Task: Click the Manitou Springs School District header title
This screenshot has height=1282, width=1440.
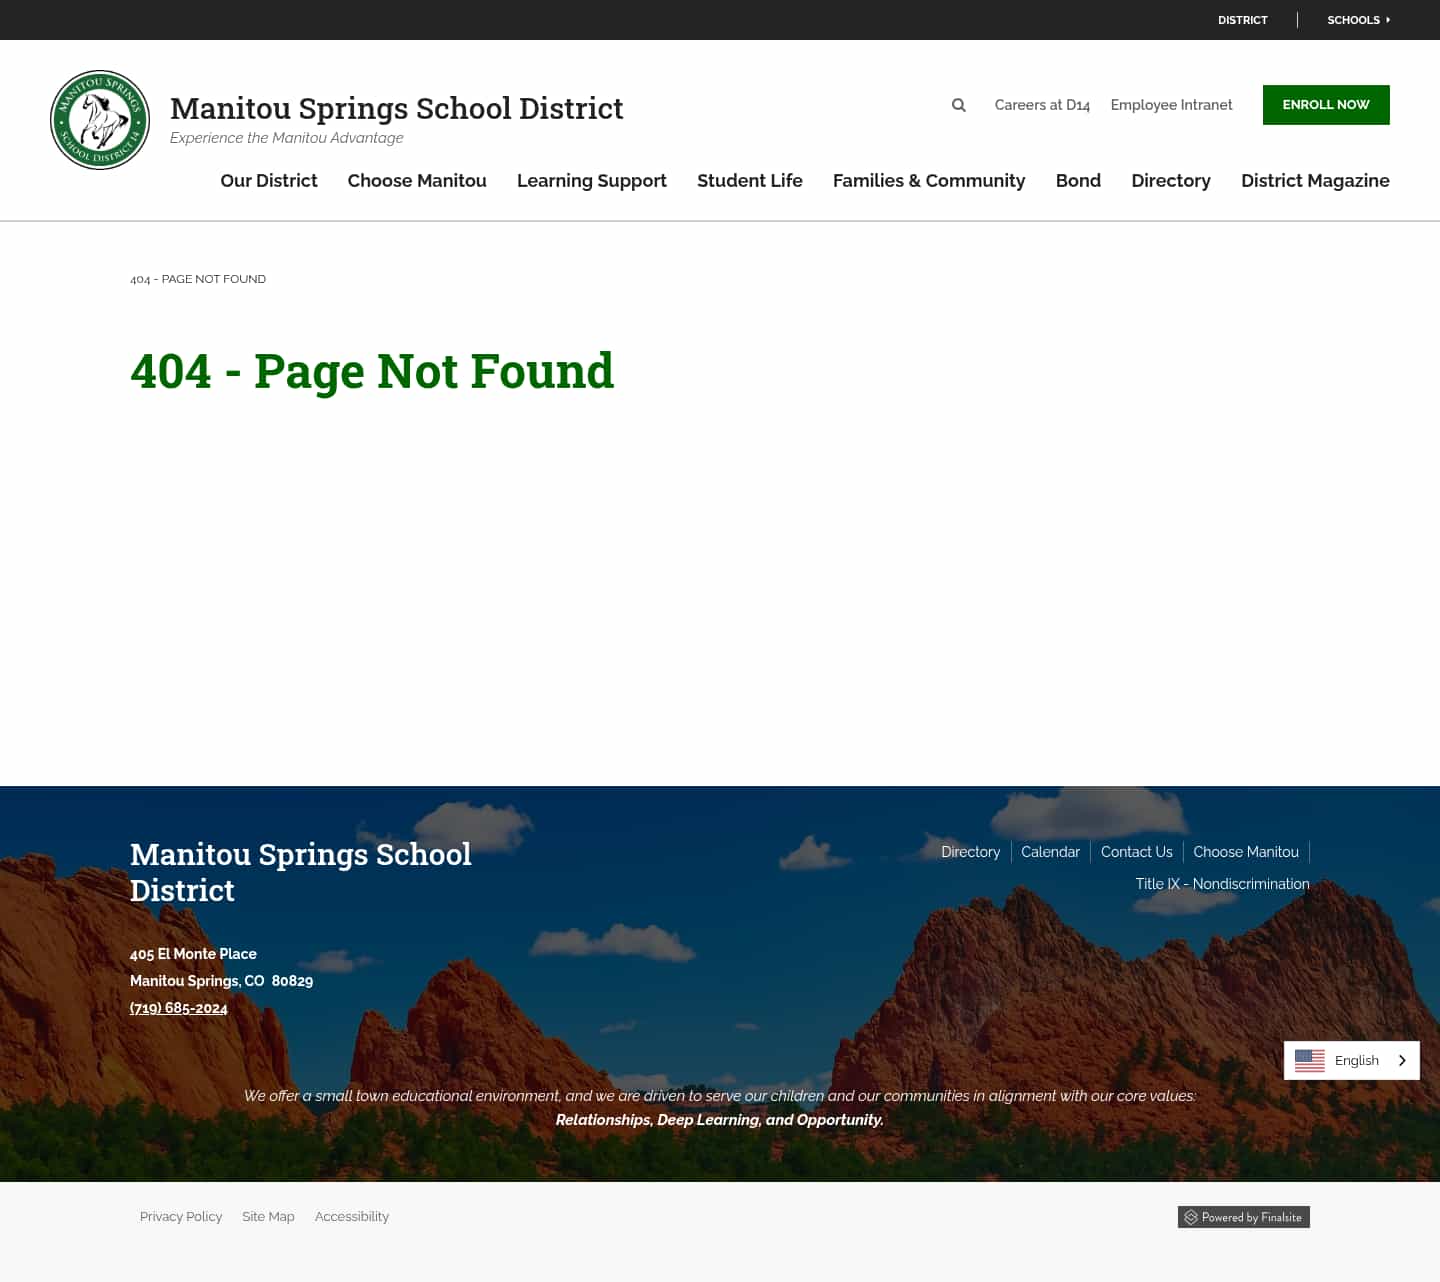Action: 396,108
